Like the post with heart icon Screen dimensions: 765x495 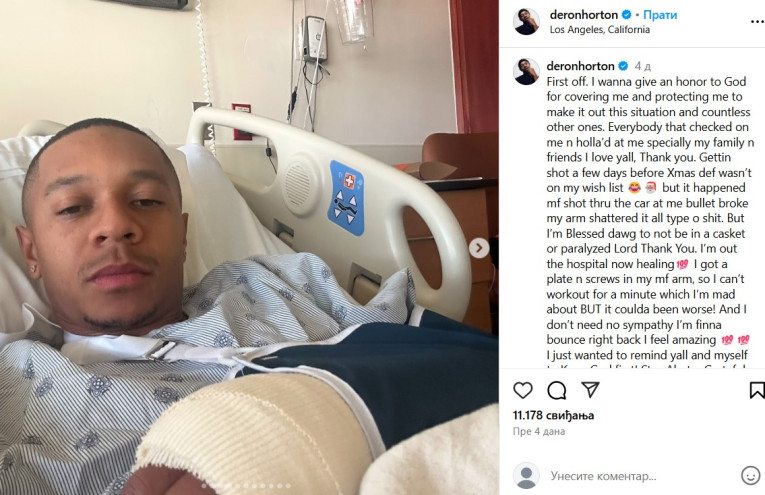[x=523, y=390]
